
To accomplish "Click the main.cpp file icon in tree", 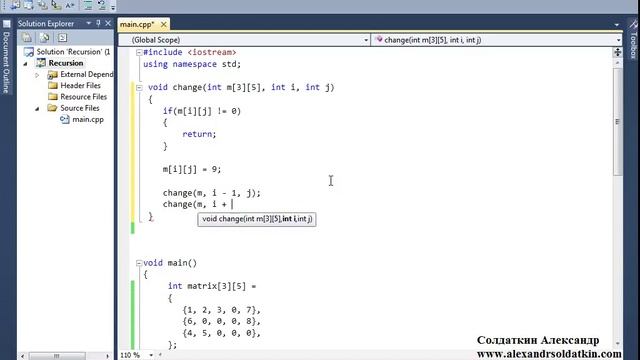I will [64, 119].
